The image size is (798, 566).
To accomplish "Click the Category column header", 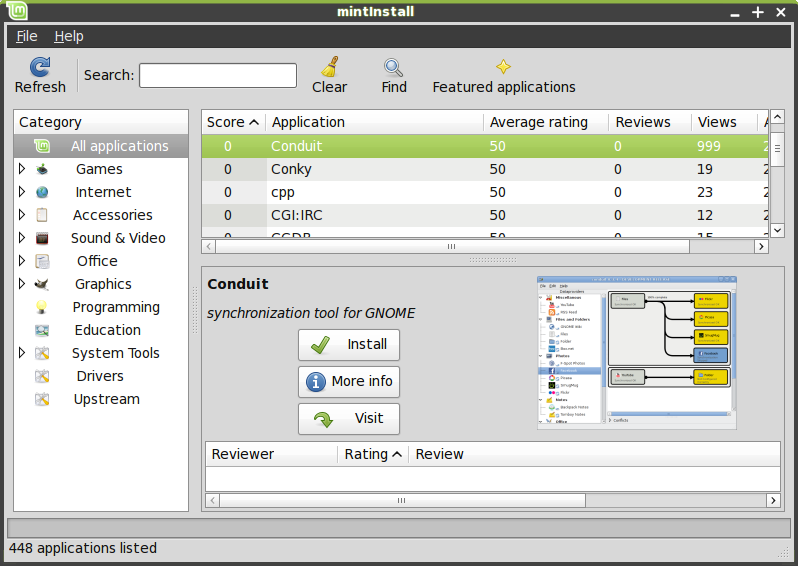I will pyautogui.click(x=101, y=122).
